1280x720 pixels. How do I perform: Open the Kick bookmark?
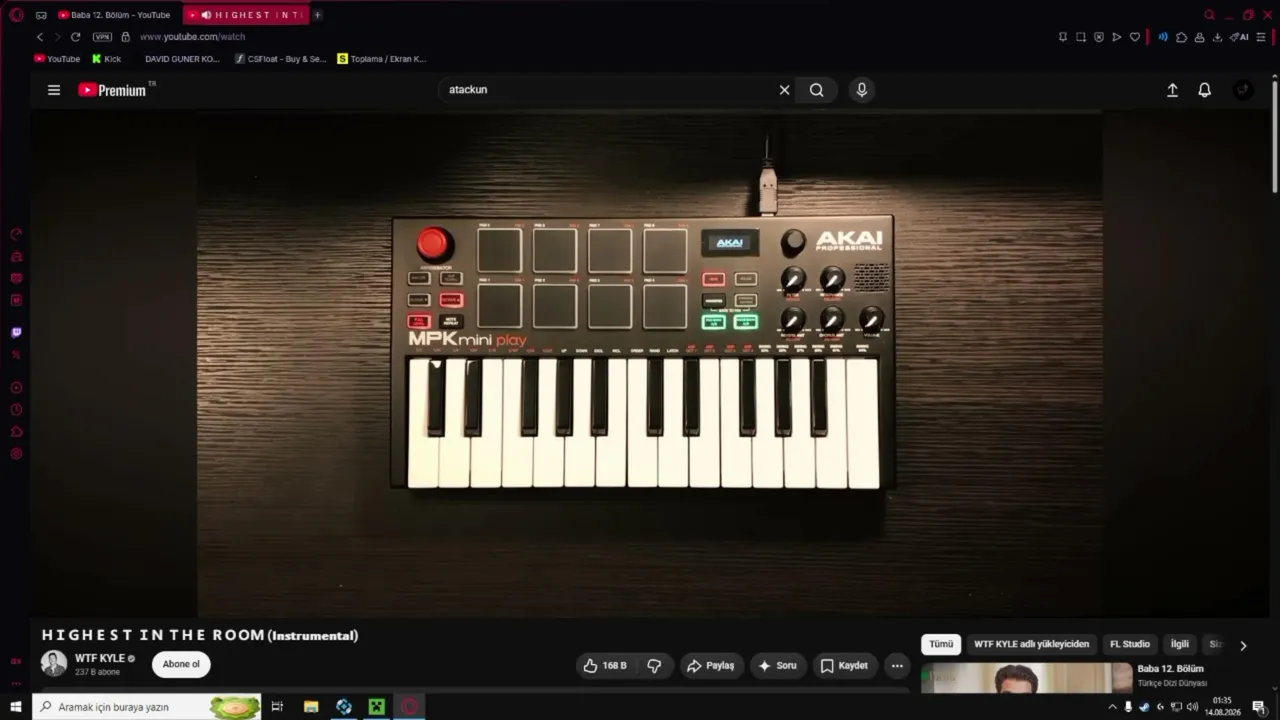pyautogui.click(x=106, y=59)
